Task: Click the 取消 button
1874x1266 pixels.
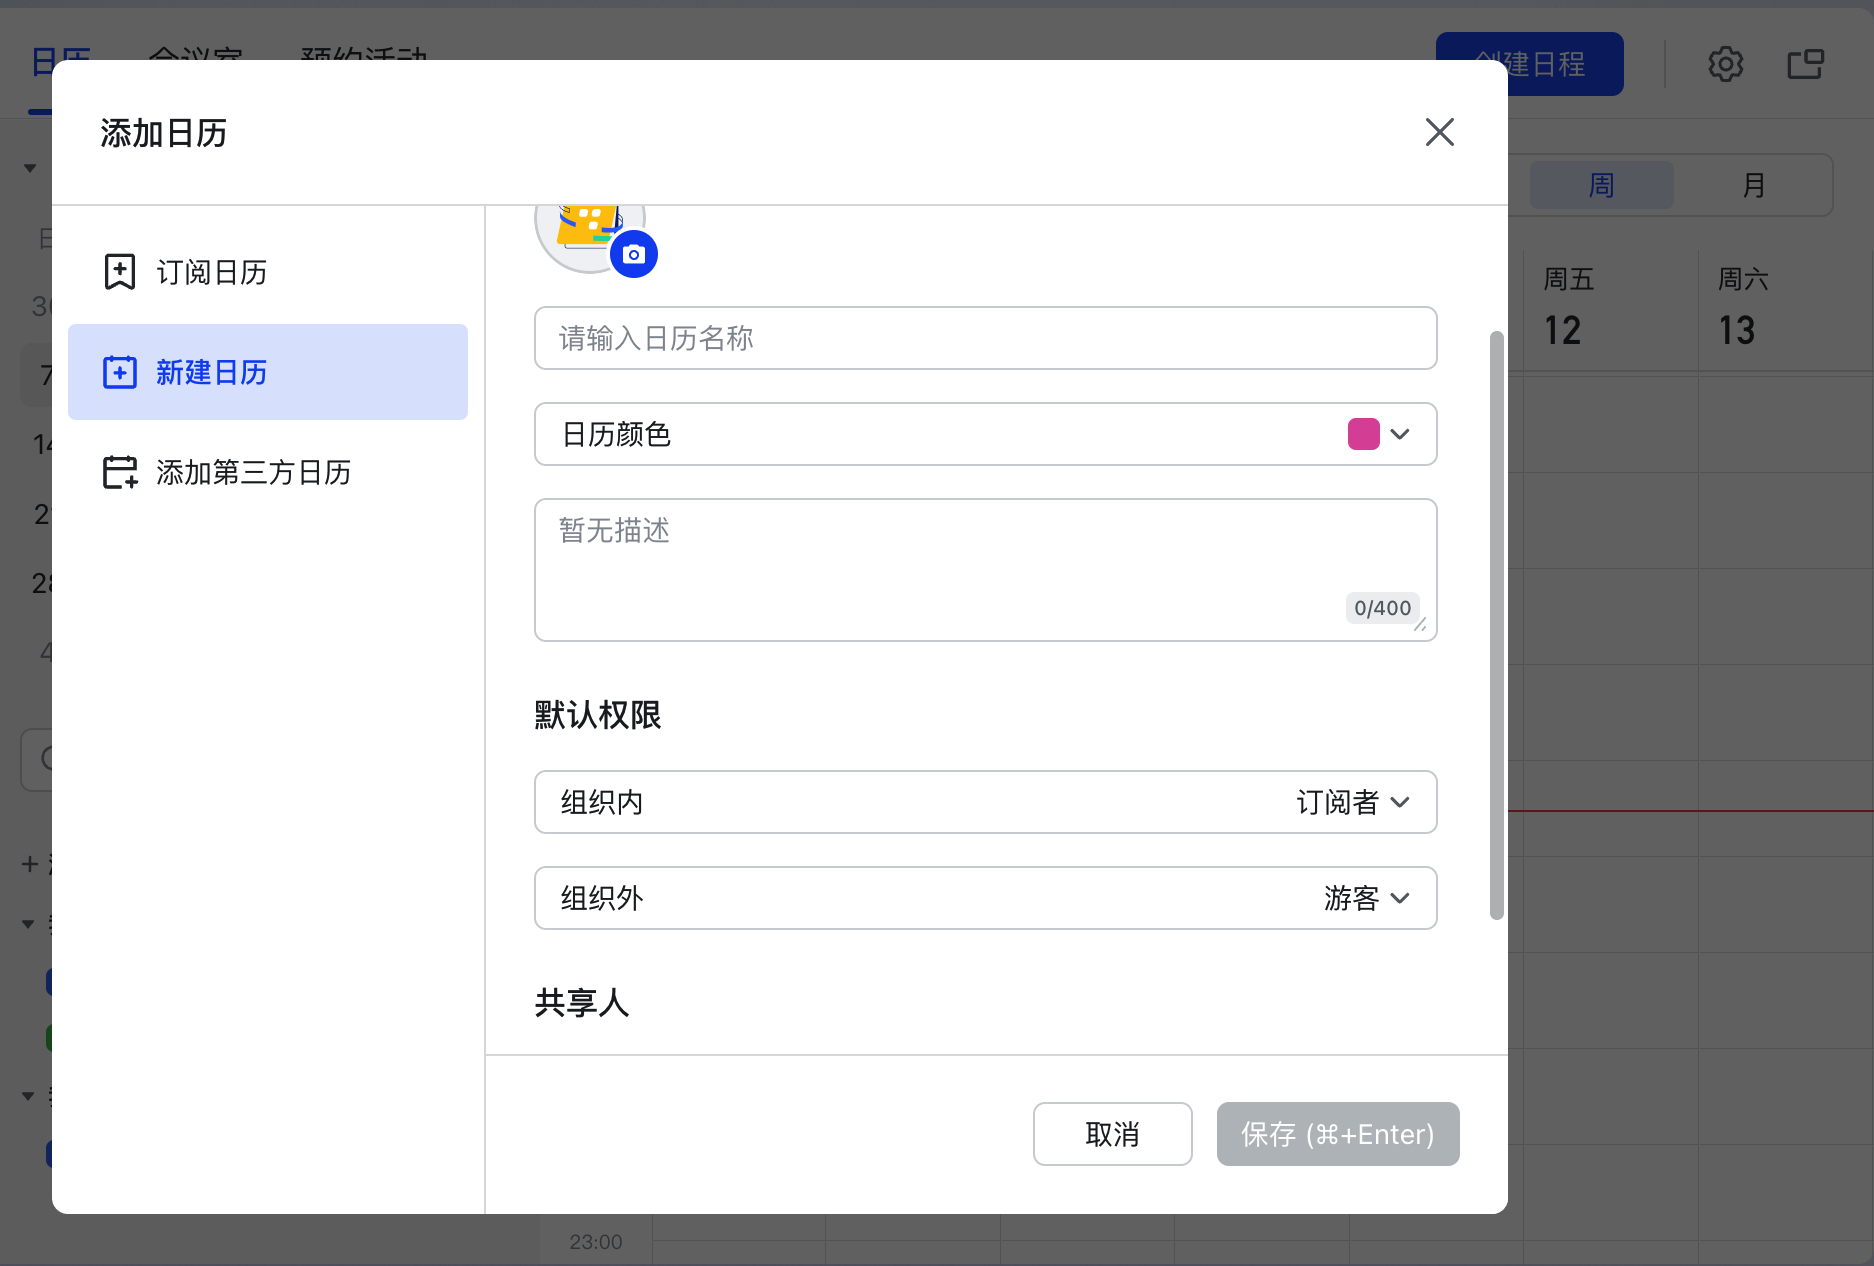Action: (x=1113, y=1134)
